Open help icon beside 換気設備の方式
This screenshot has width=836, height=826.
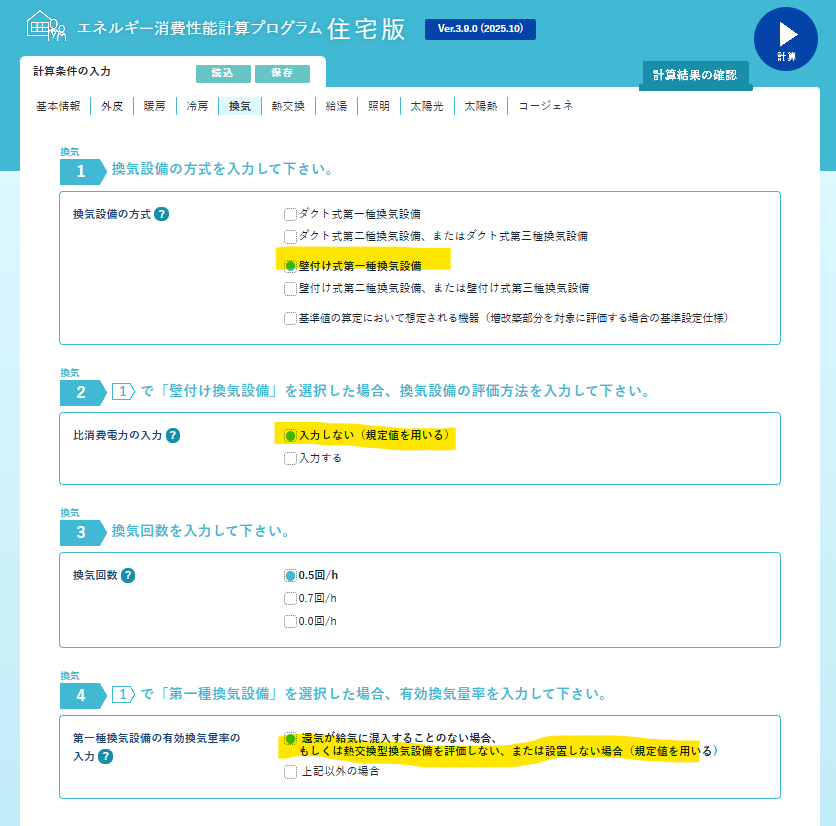[162, 214]
